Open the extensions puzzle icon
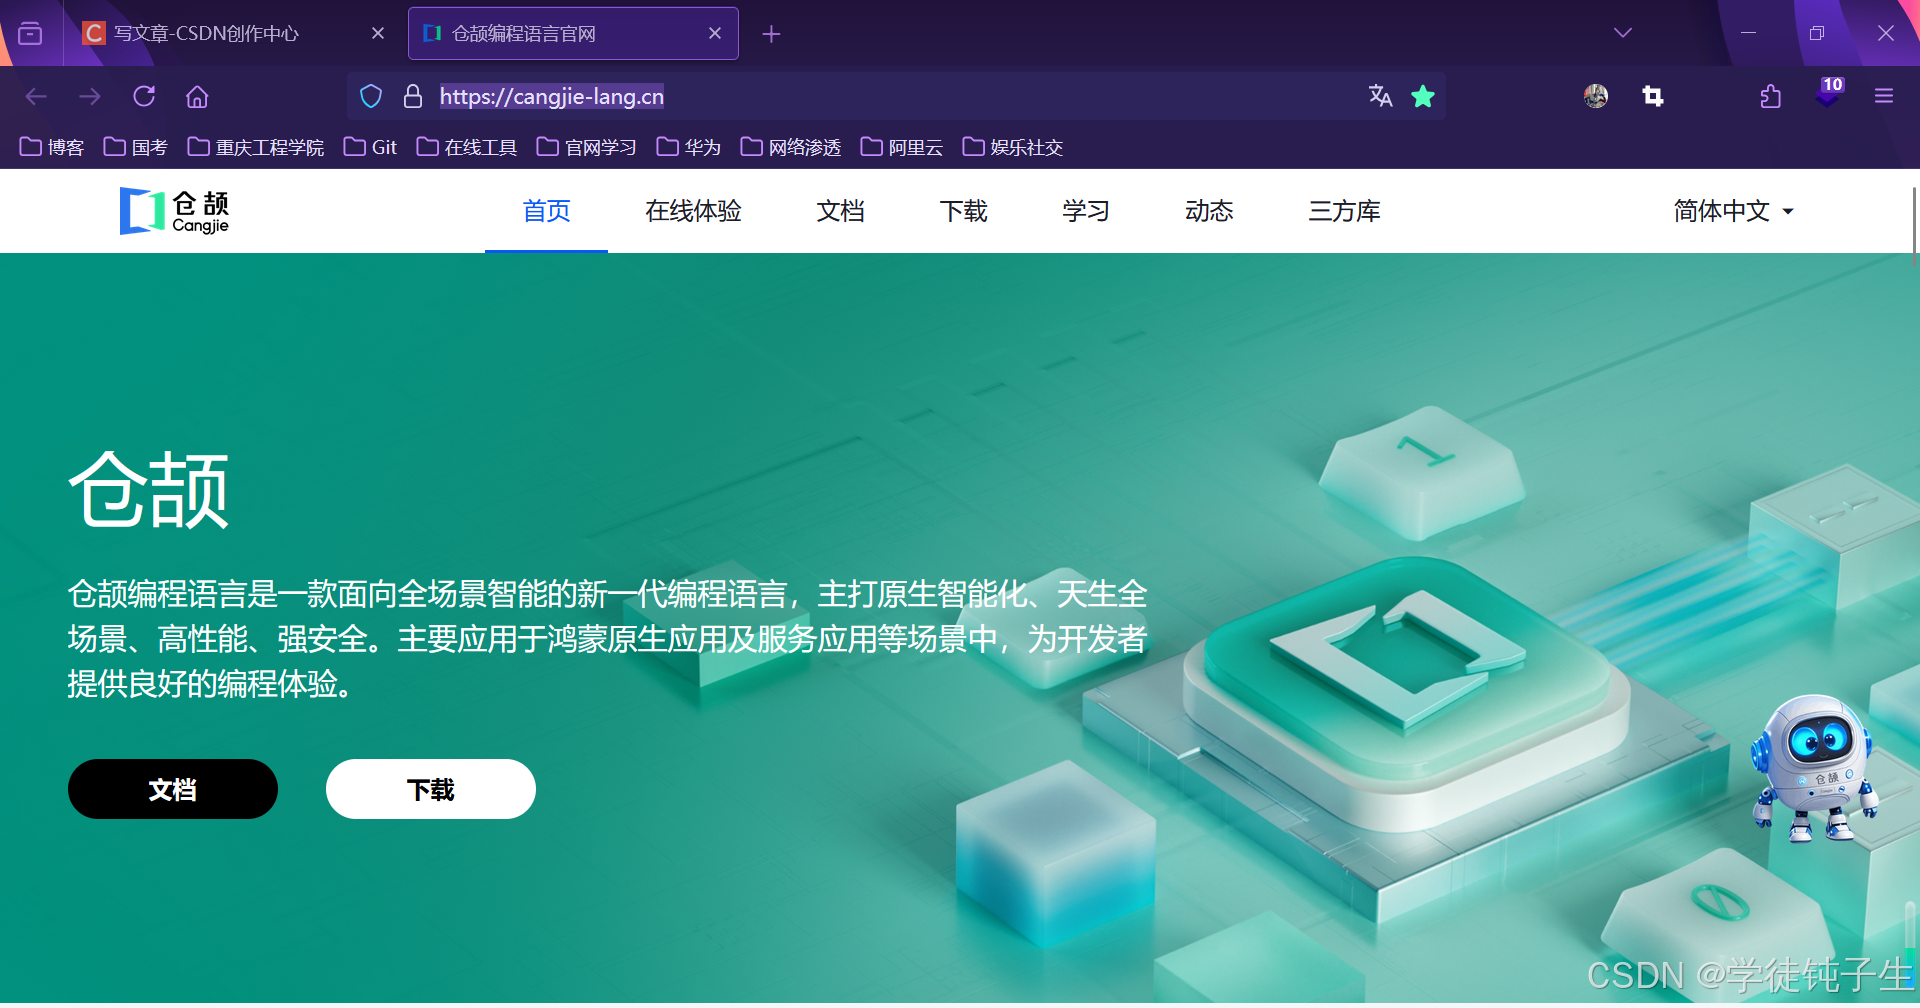The image size is (1920, 1008). 1771,96
